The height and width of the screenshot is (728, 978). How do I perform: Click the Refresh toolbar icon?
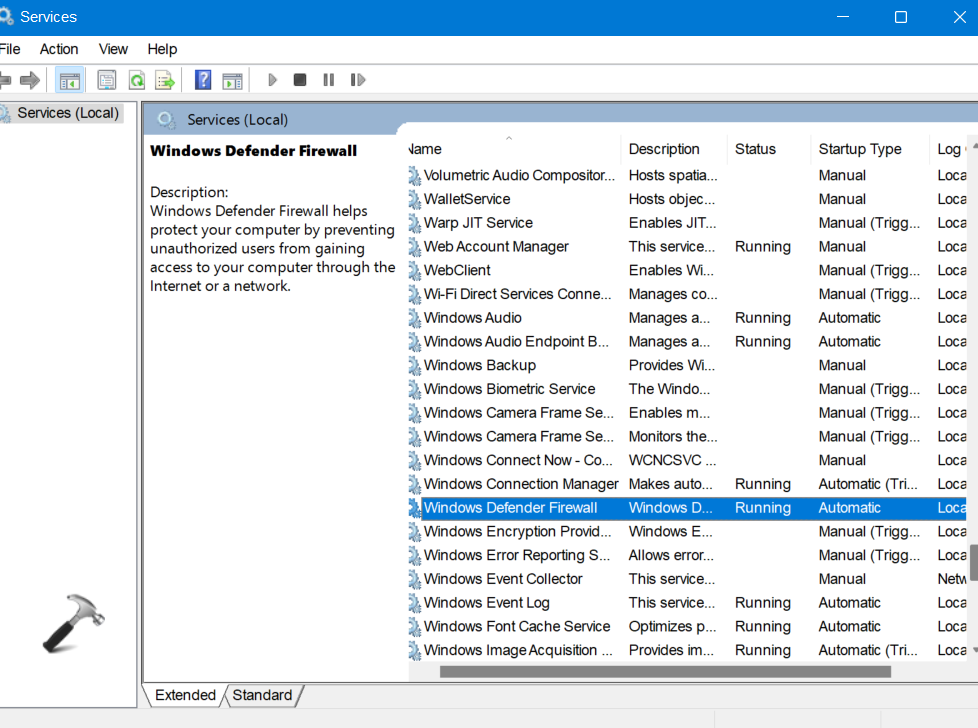136,80
